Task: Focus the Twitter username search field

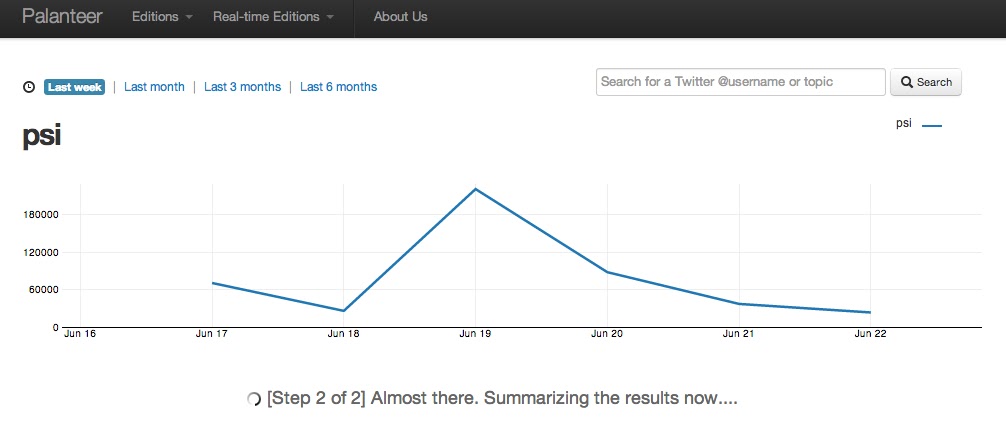Action: point(741,82)
